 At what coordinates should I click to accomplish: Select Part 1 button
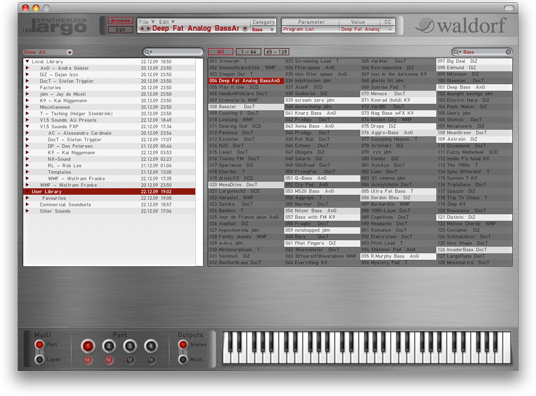[x=88, y=346]
